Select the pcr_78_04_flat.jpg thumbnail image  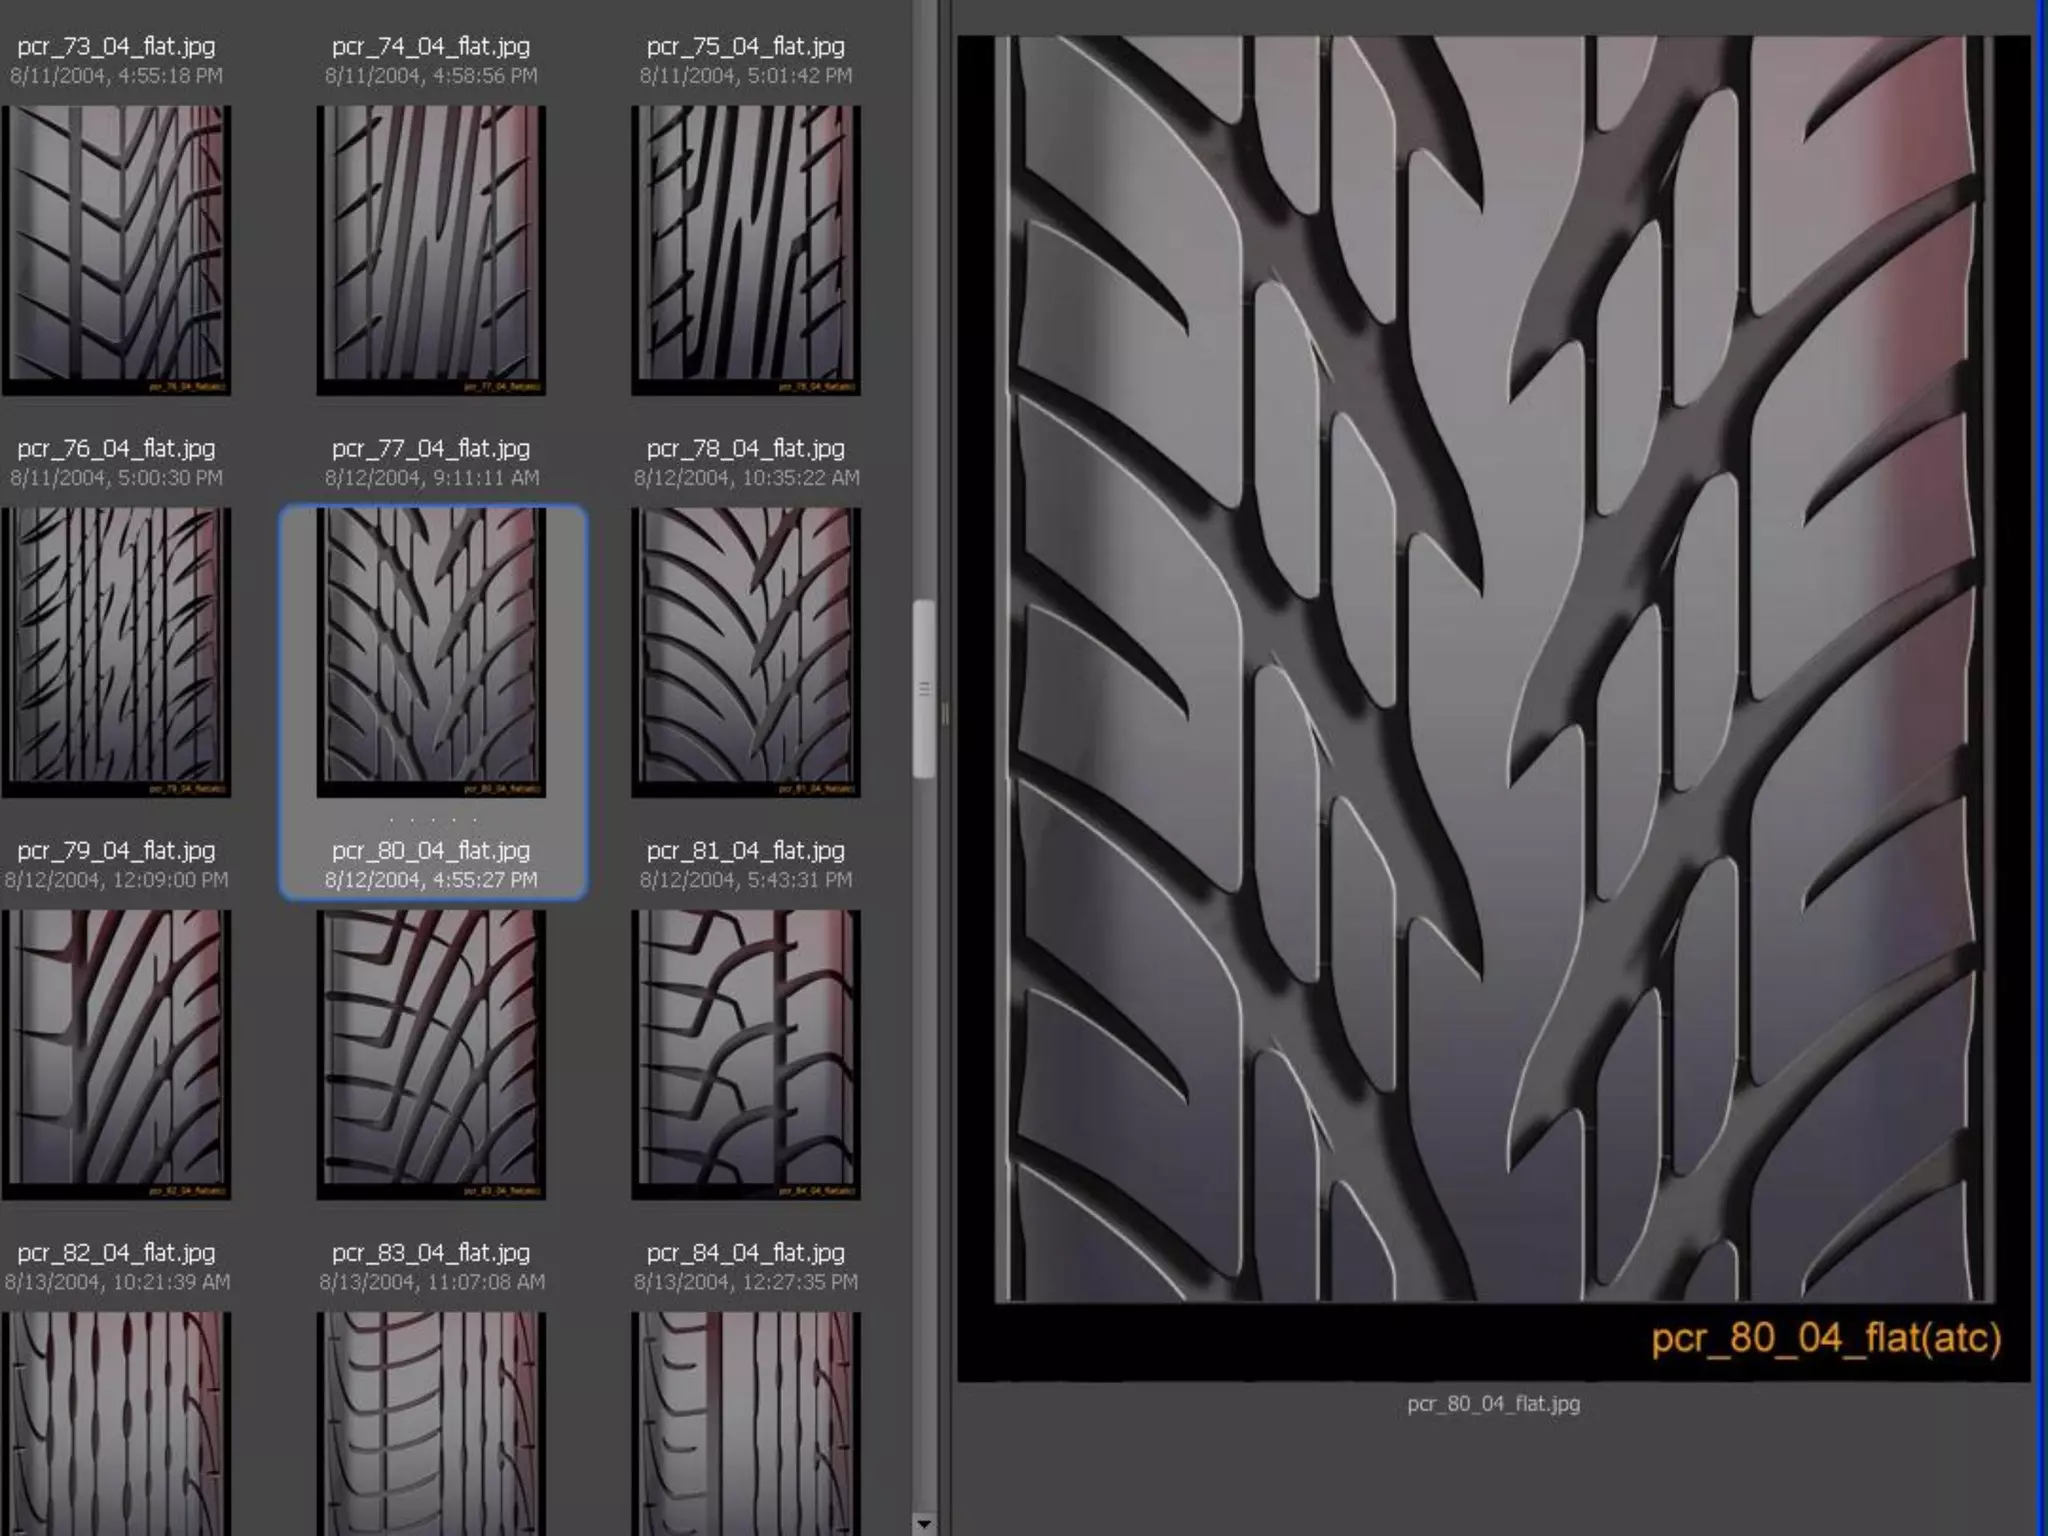[x=745, y=250]
